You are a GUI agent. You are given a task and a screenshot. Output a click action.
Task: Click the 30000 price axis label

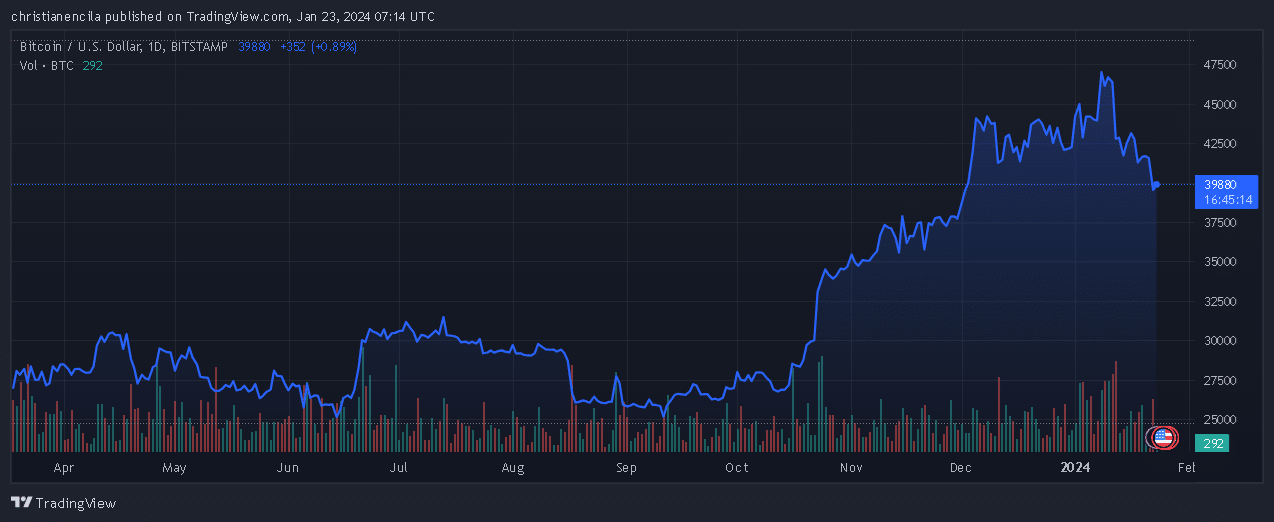coord(1221,341)
